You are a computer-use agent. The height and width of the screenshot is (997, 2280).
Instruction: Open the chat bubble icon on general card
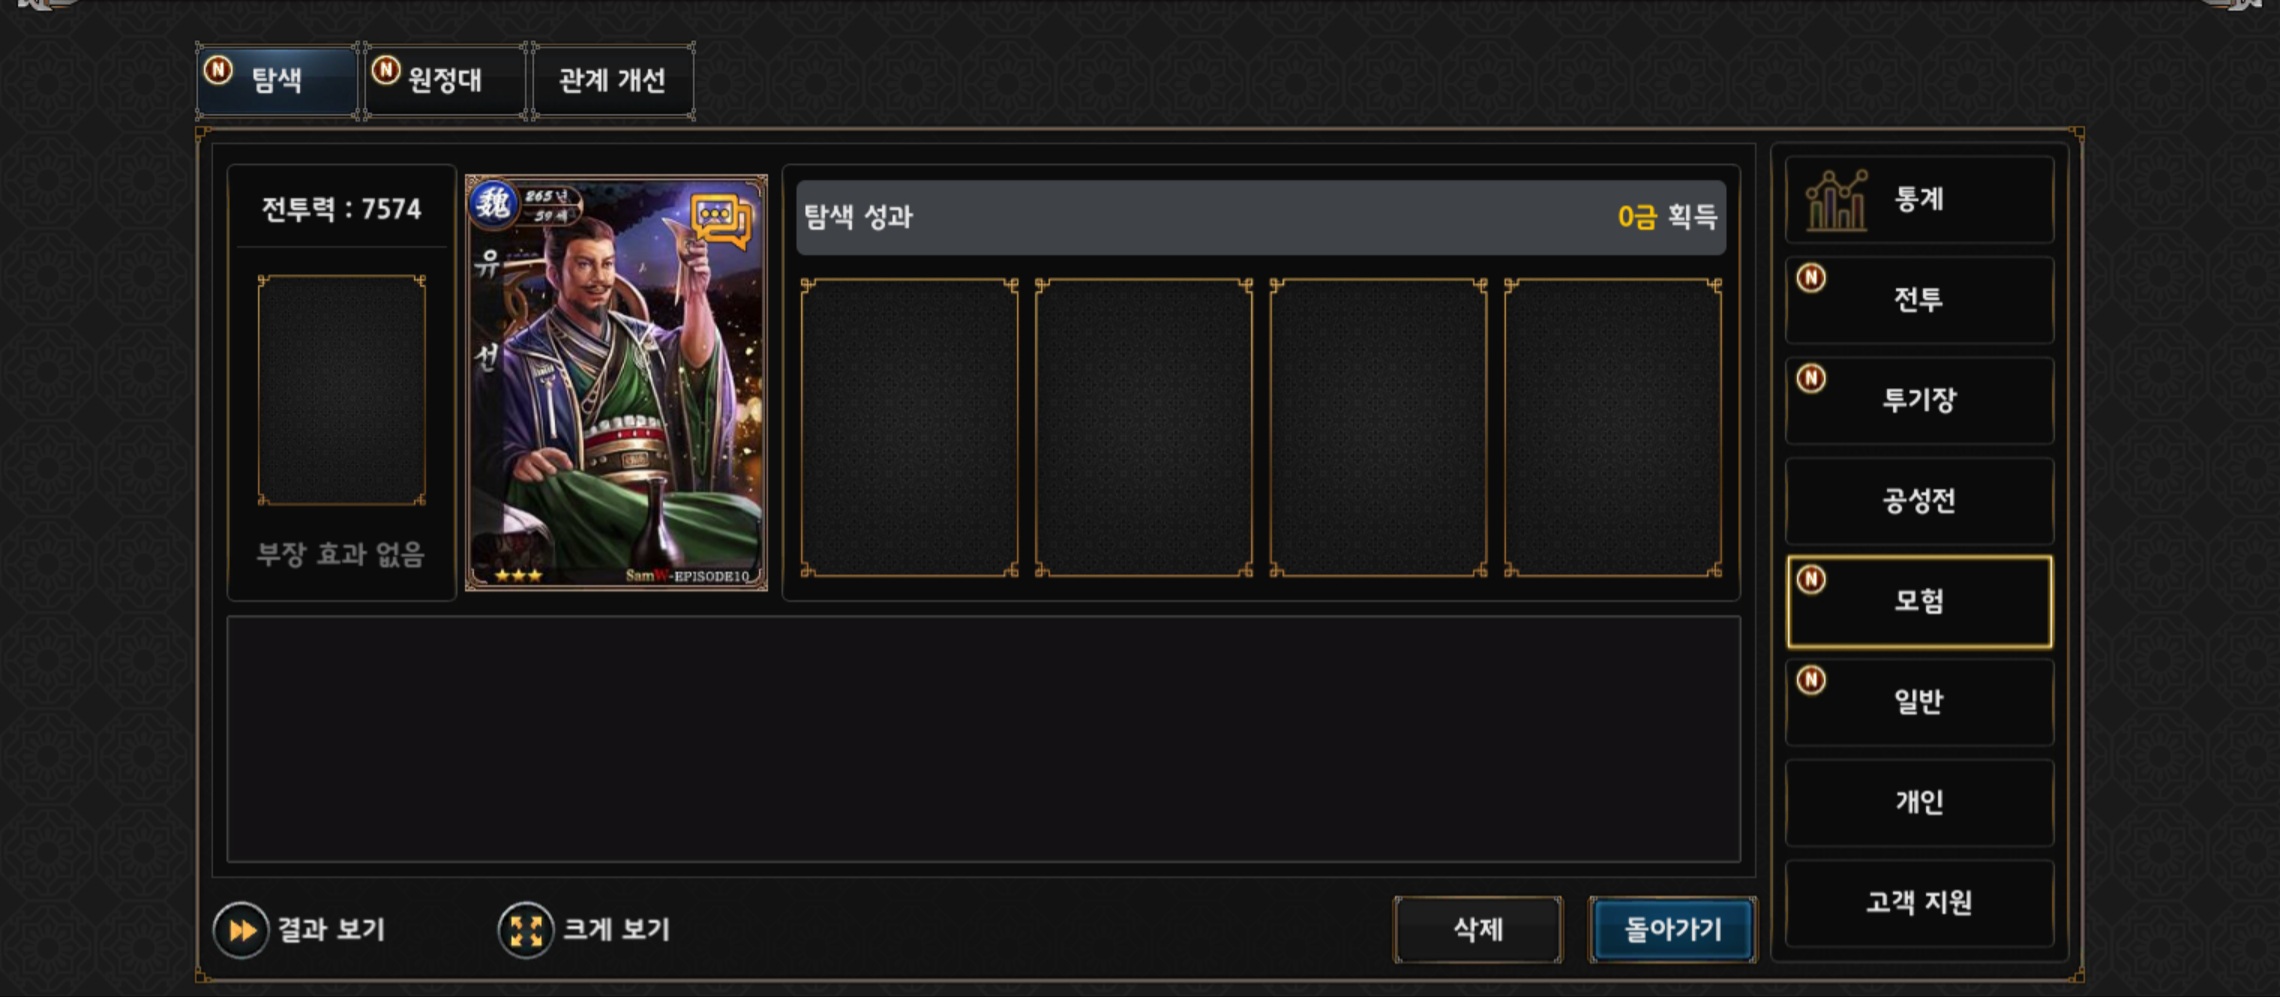click(x=721, y=220)
